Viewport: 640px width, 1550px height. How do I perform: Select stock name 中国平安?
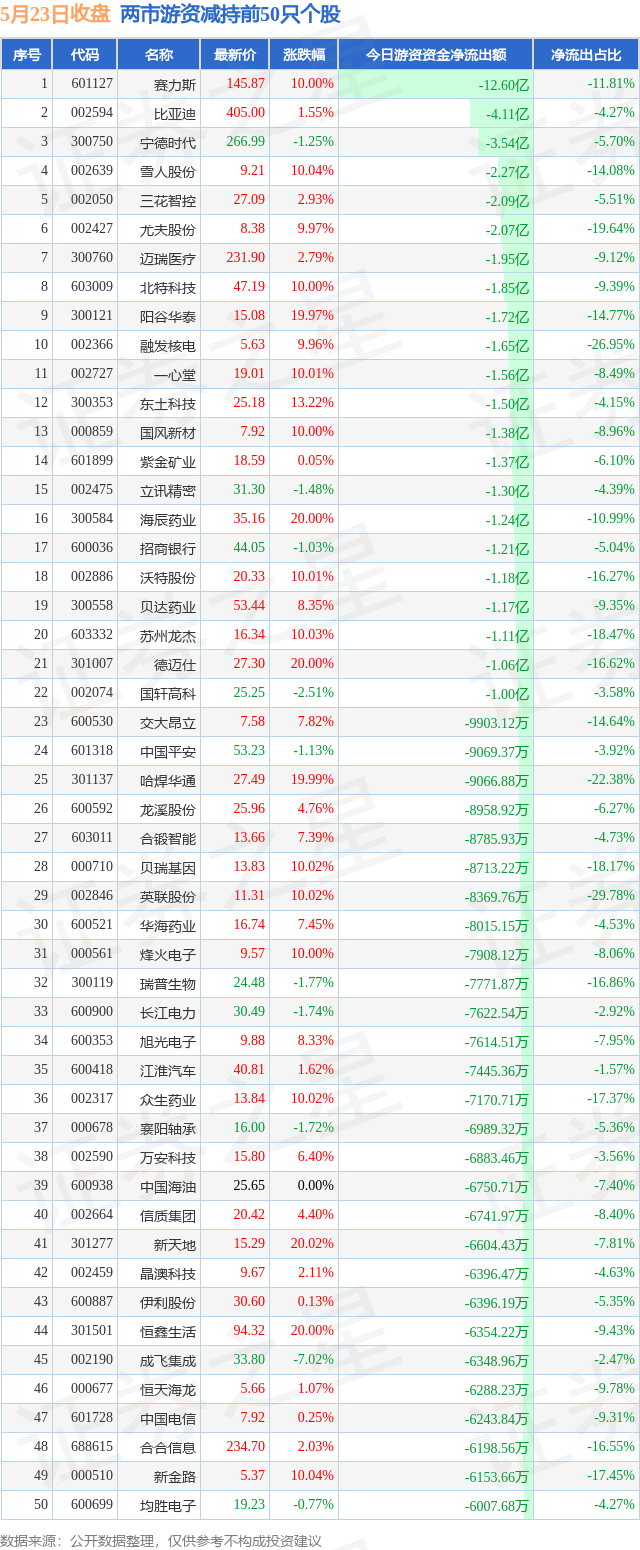168,751
